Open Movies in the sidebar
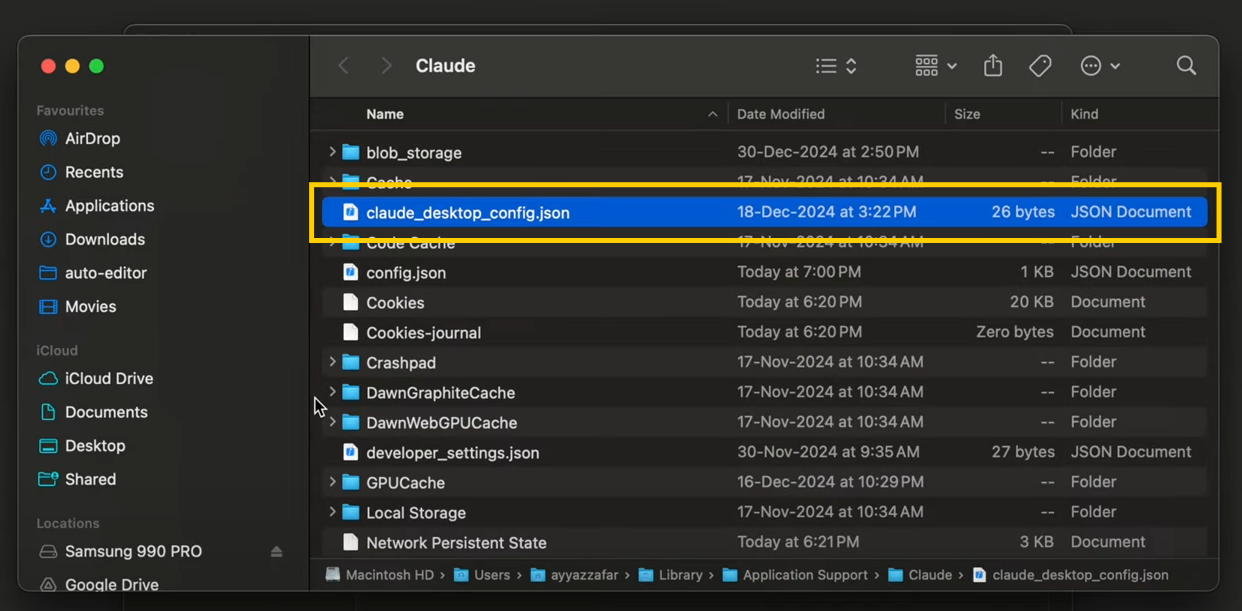This screenshot has height=611, width=1242. click(x=91, y=307)
